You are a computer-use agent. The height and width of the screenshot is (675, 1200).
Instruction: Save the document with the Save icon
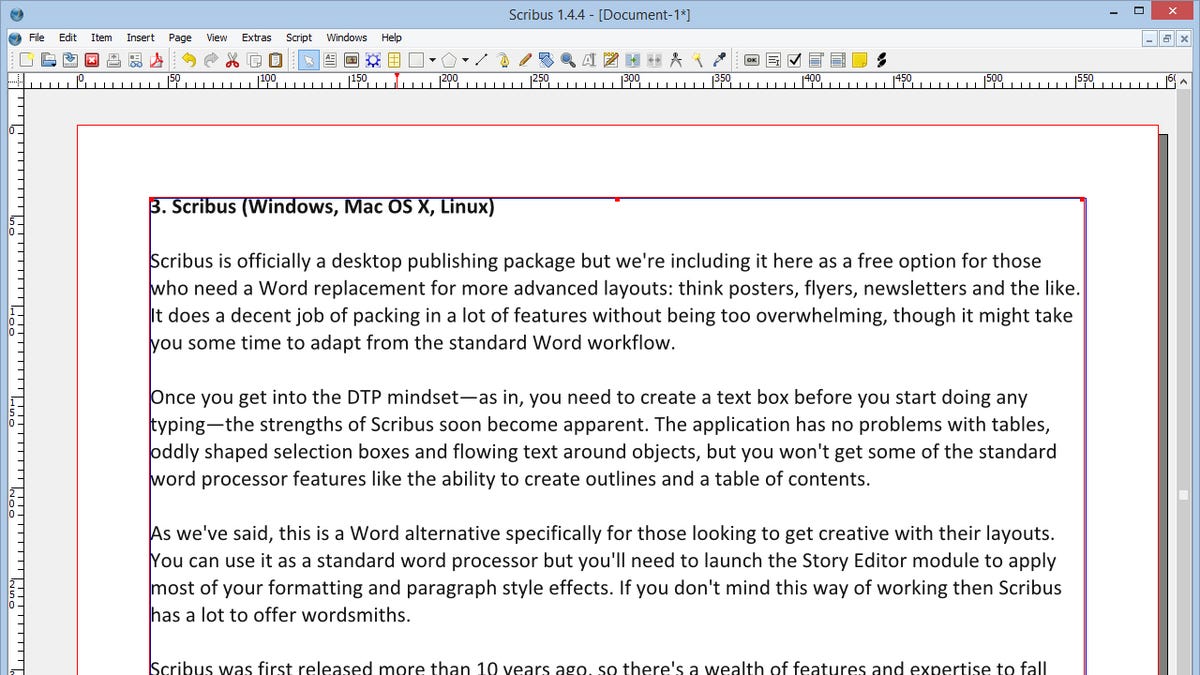point(70,60)
